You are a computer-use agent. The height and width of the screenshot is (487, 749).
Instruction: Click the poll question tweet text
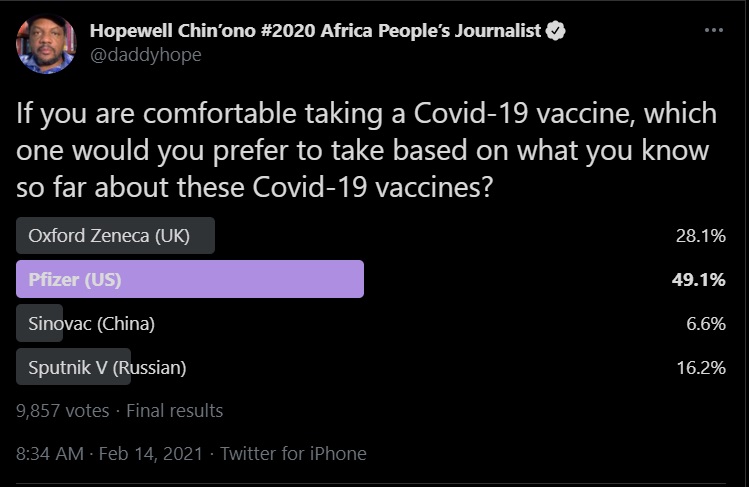click(366, 150)
